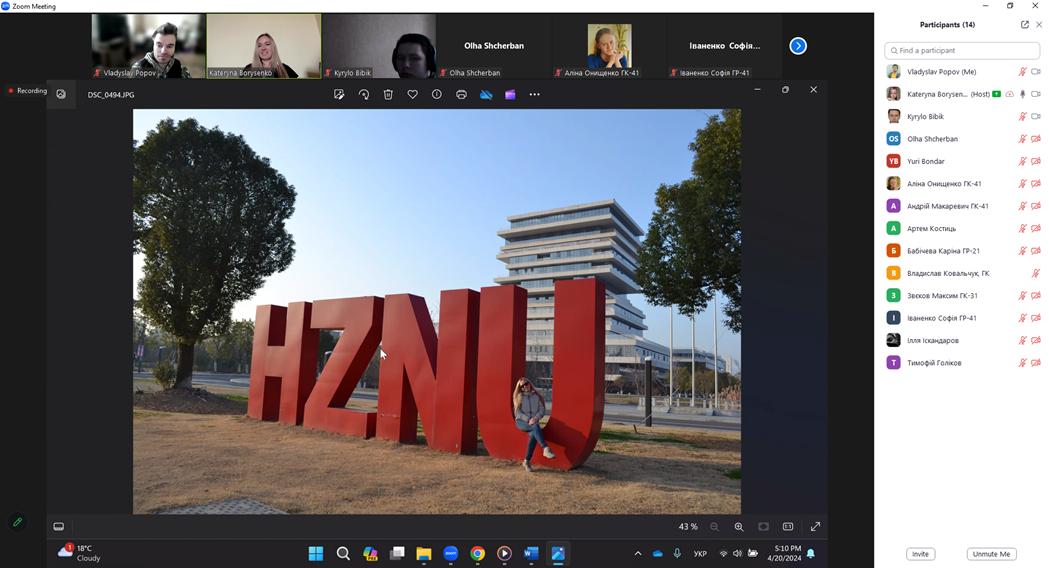The image size is (1049, 568).
Task: Delete the photo with the trash icon
Action: click(x=388, y=94)
